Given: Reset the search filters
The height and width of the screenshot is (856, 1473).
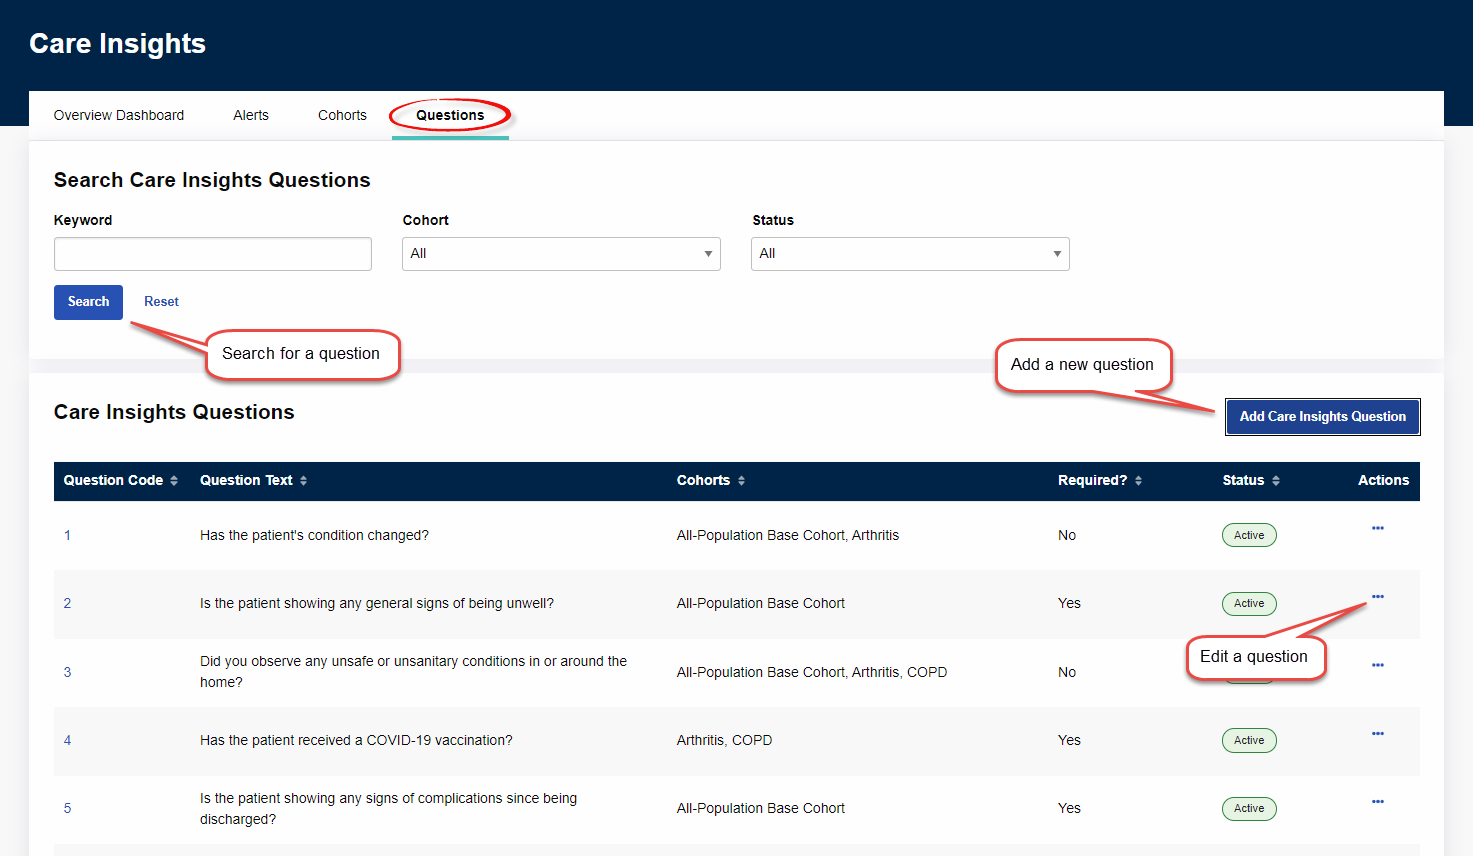Looking at the screenshot, I should [161, 302].
